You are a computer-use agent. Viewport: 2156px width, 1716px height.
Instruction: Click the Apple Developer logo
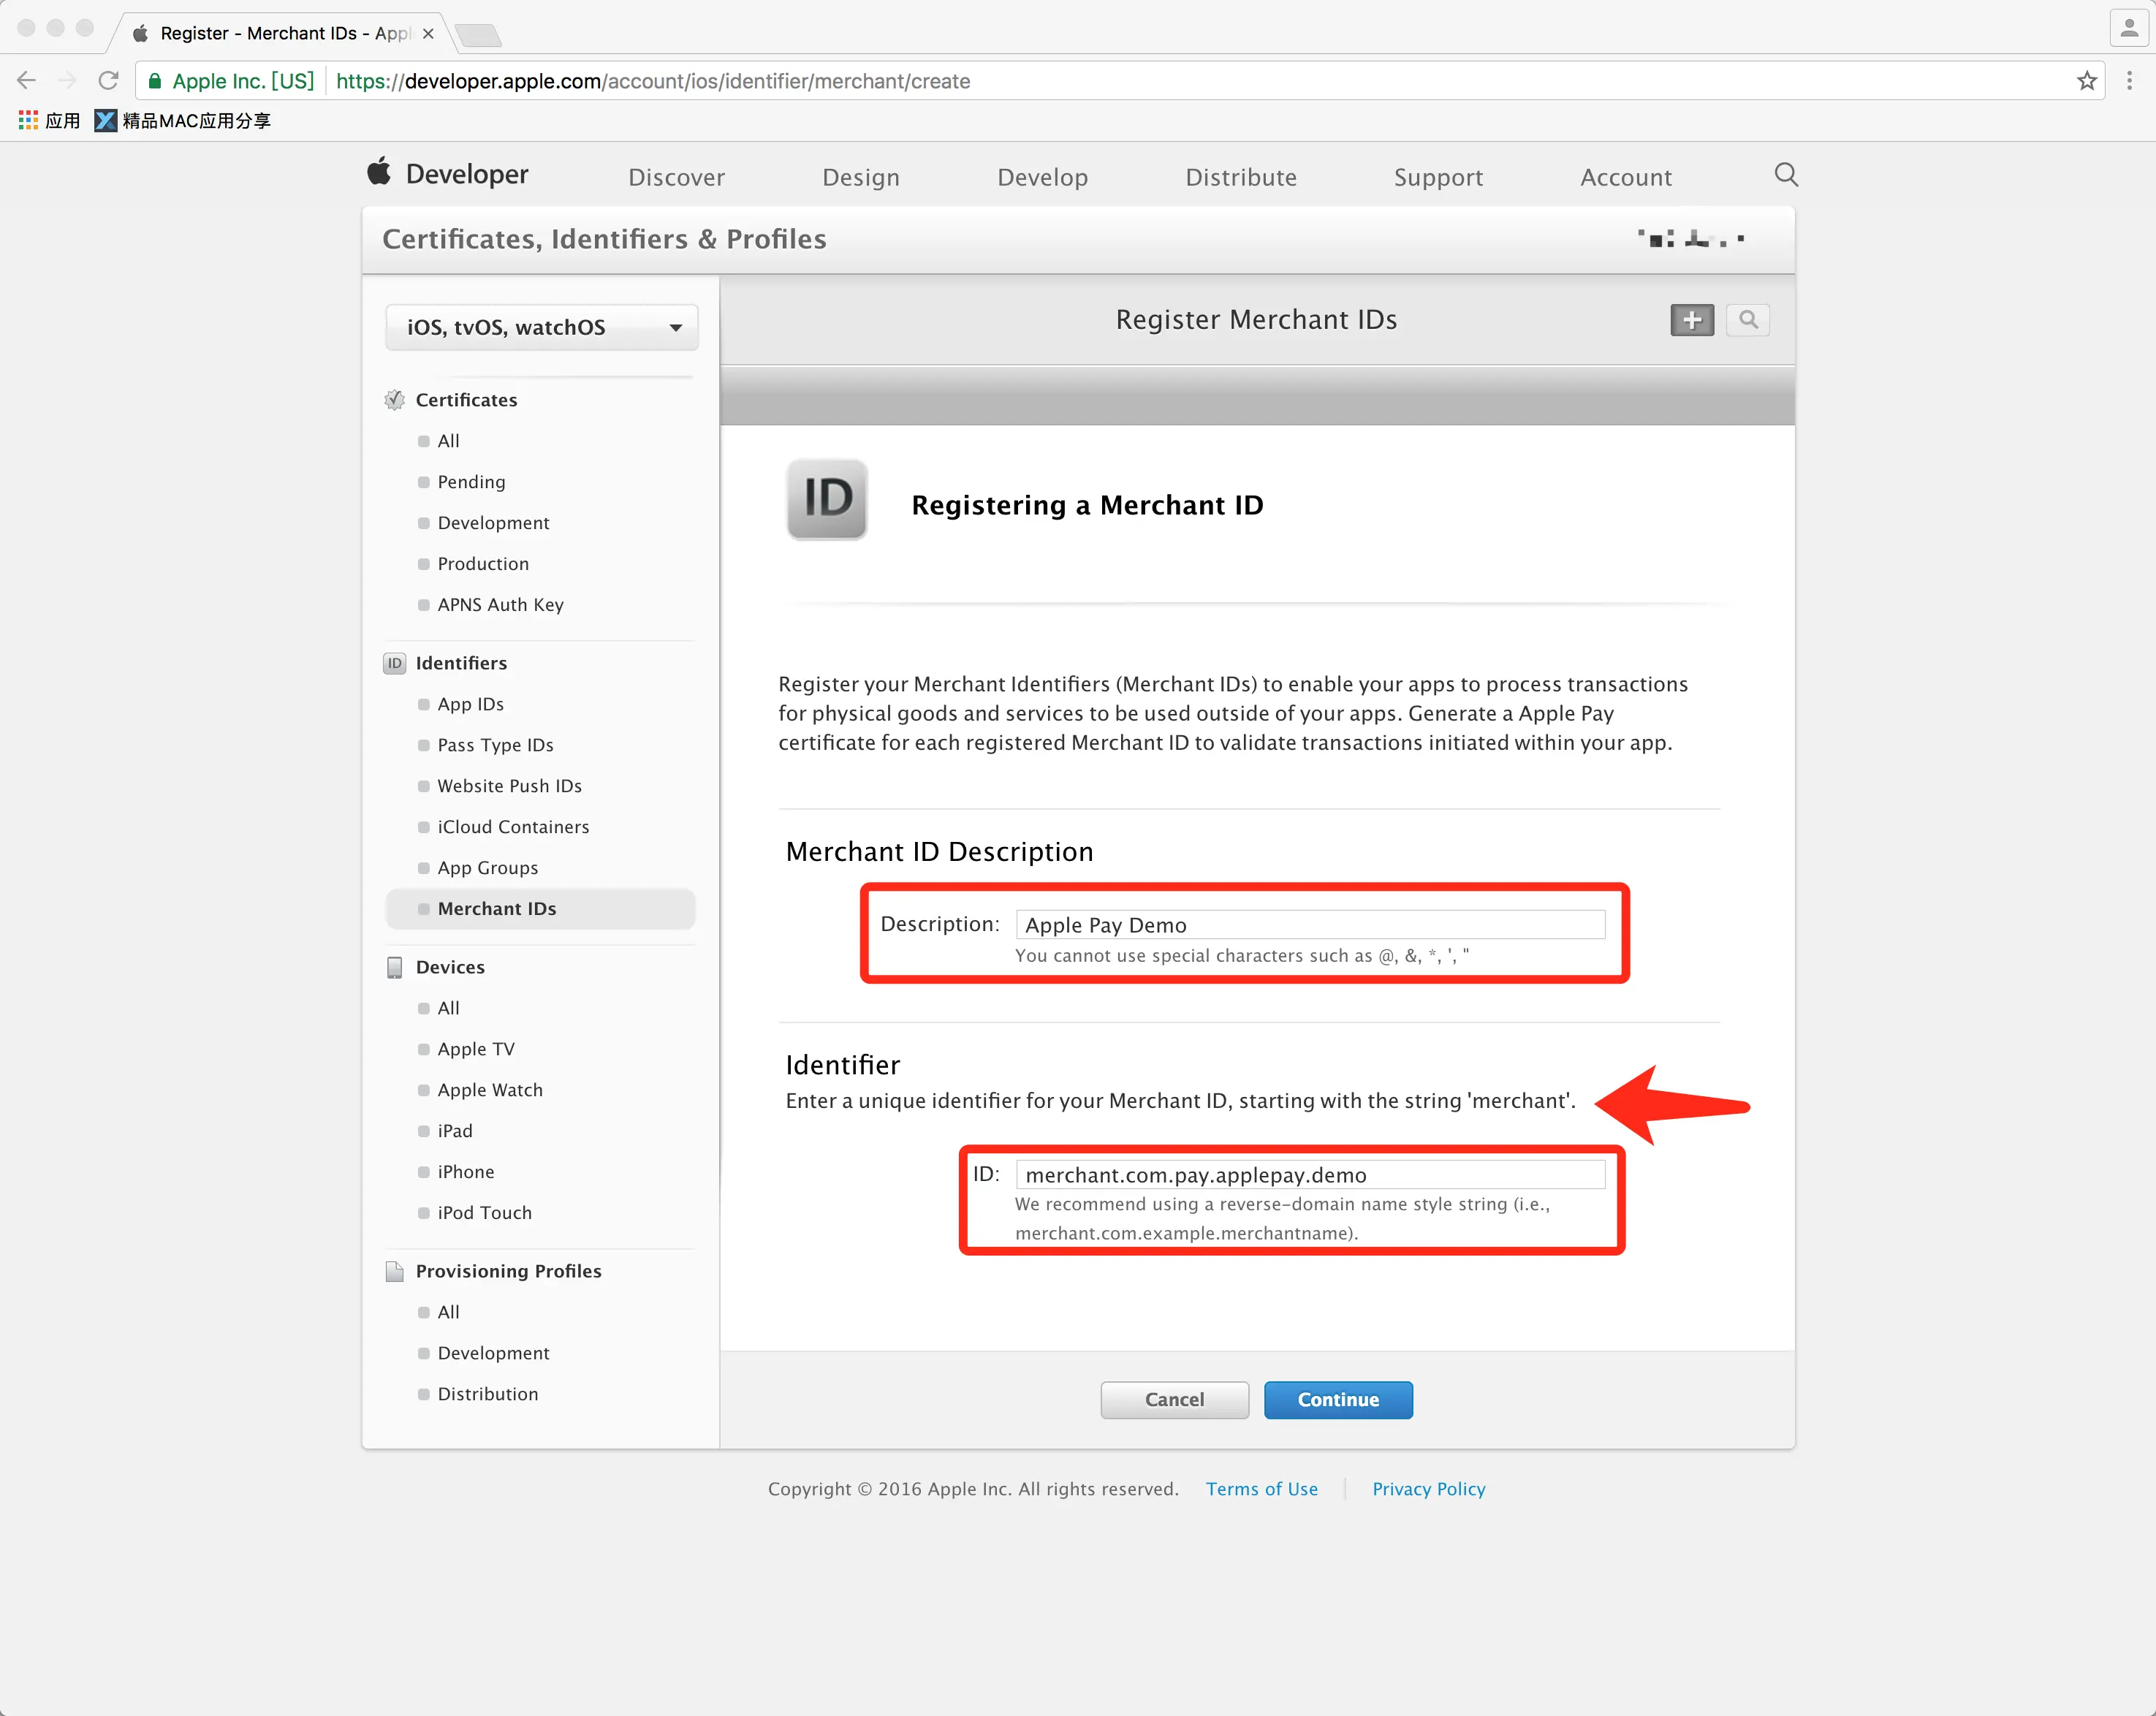click(x=448, y=174)
